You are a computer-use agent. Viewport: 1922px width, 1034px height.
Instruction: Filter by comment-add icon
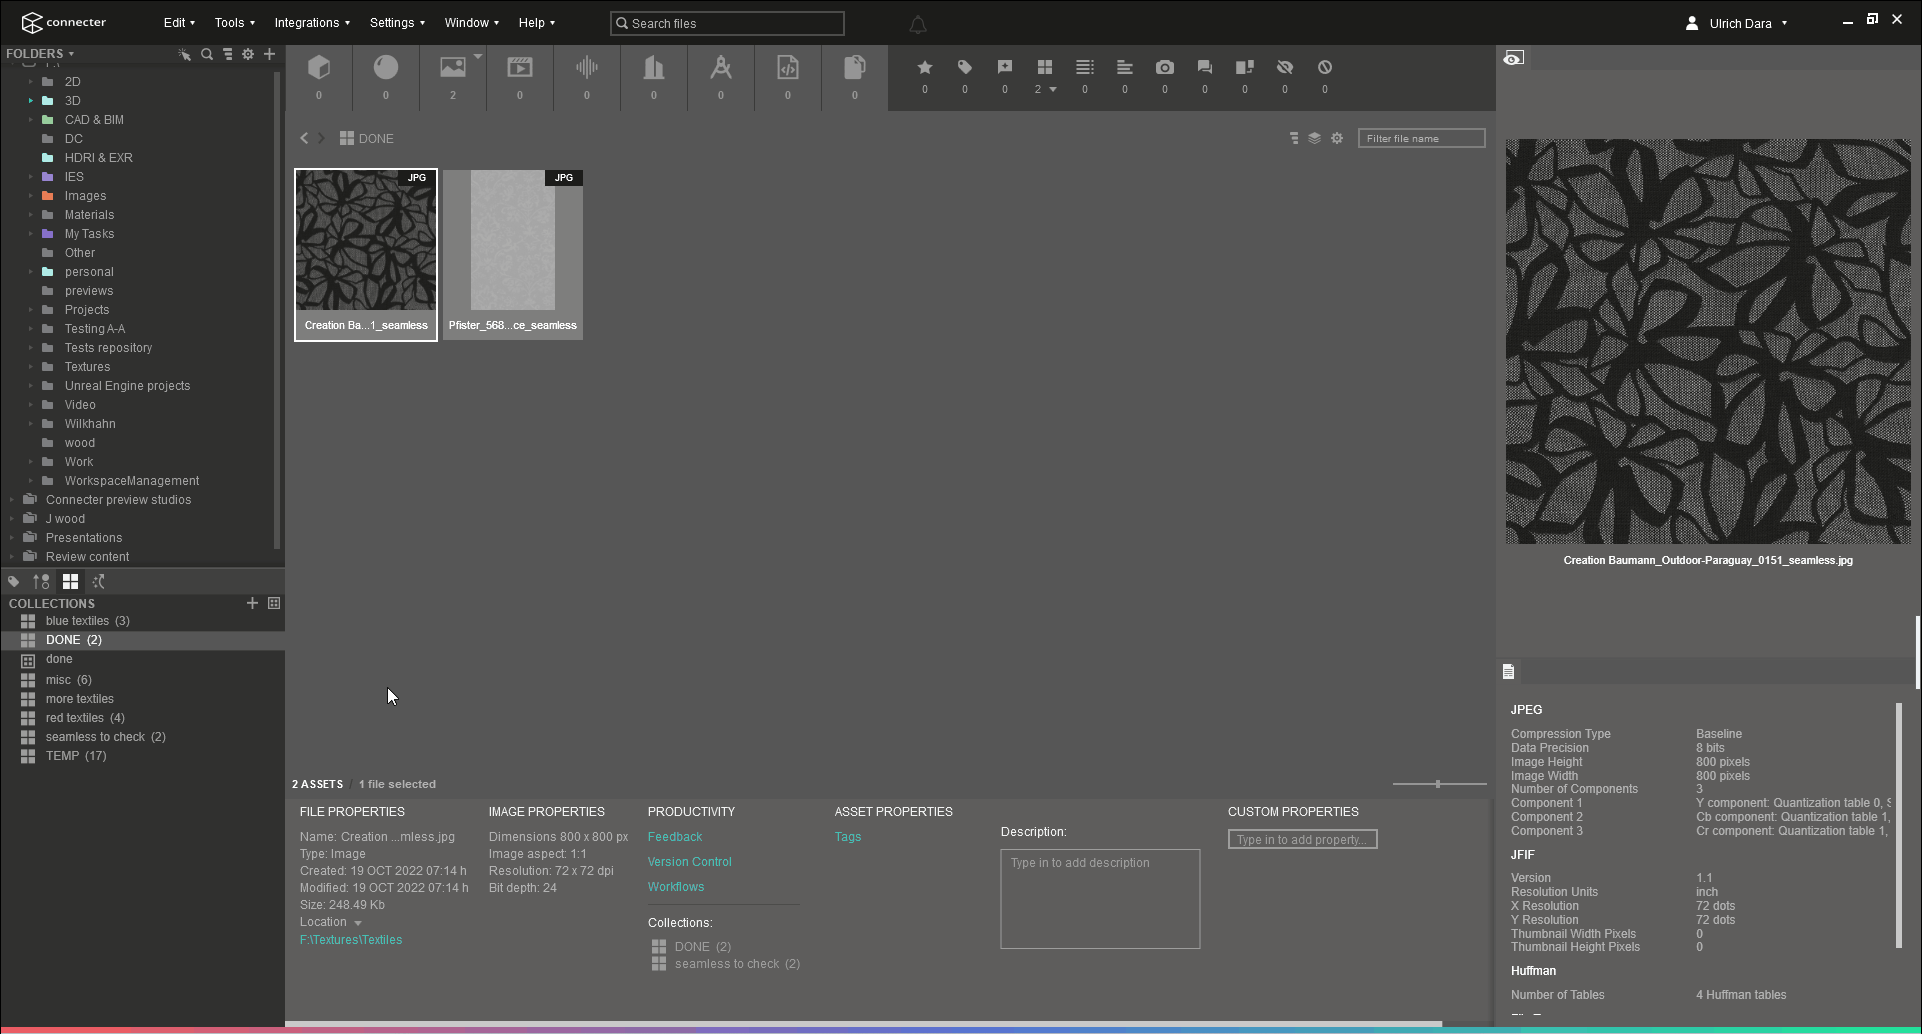click(1005, 67)
